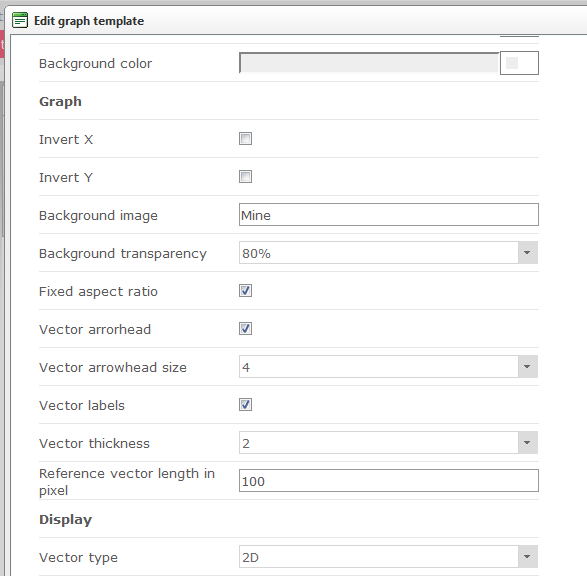The width and height of the screenshot is (587, 576).
Task: Expand the Vector type dropdown arrow
Action: (x=527, y=557)
